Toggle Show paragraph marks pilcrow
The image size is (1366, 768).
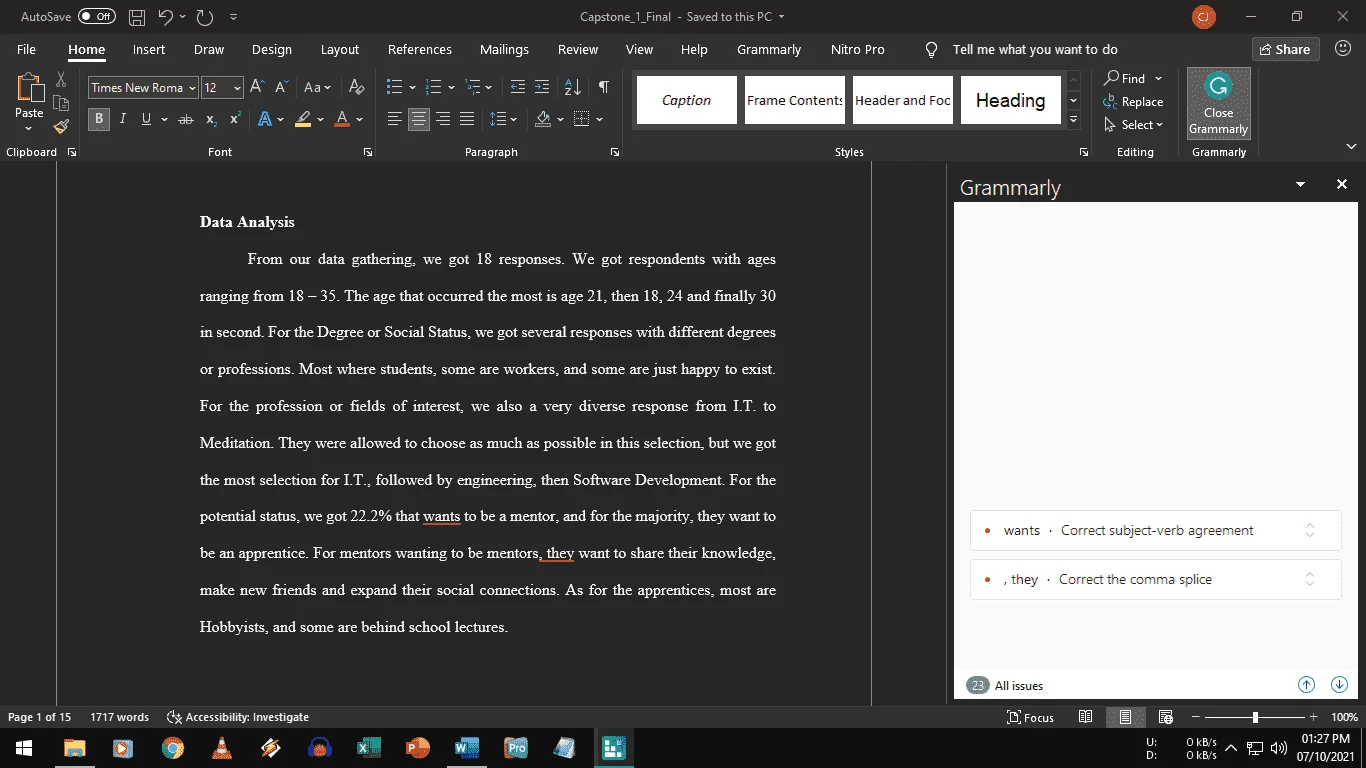(x=603, y=87)
